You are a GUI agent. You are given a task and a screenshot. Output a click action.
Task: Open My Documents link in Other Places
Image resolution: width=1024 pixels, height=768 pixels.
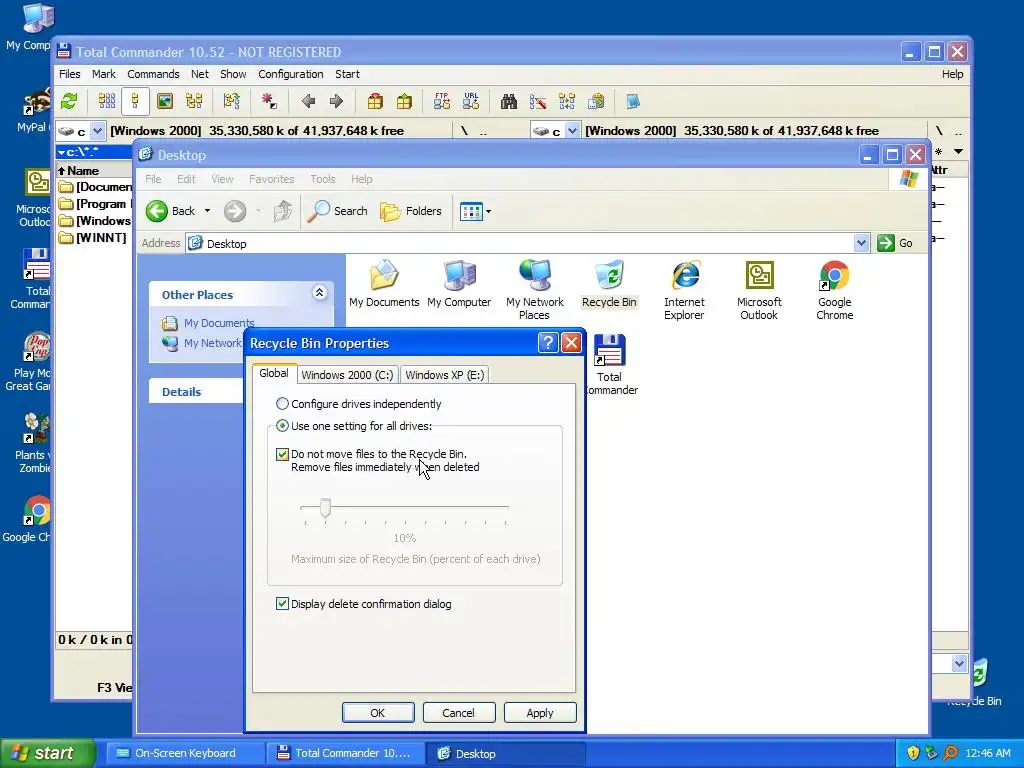tap(219, 323)
